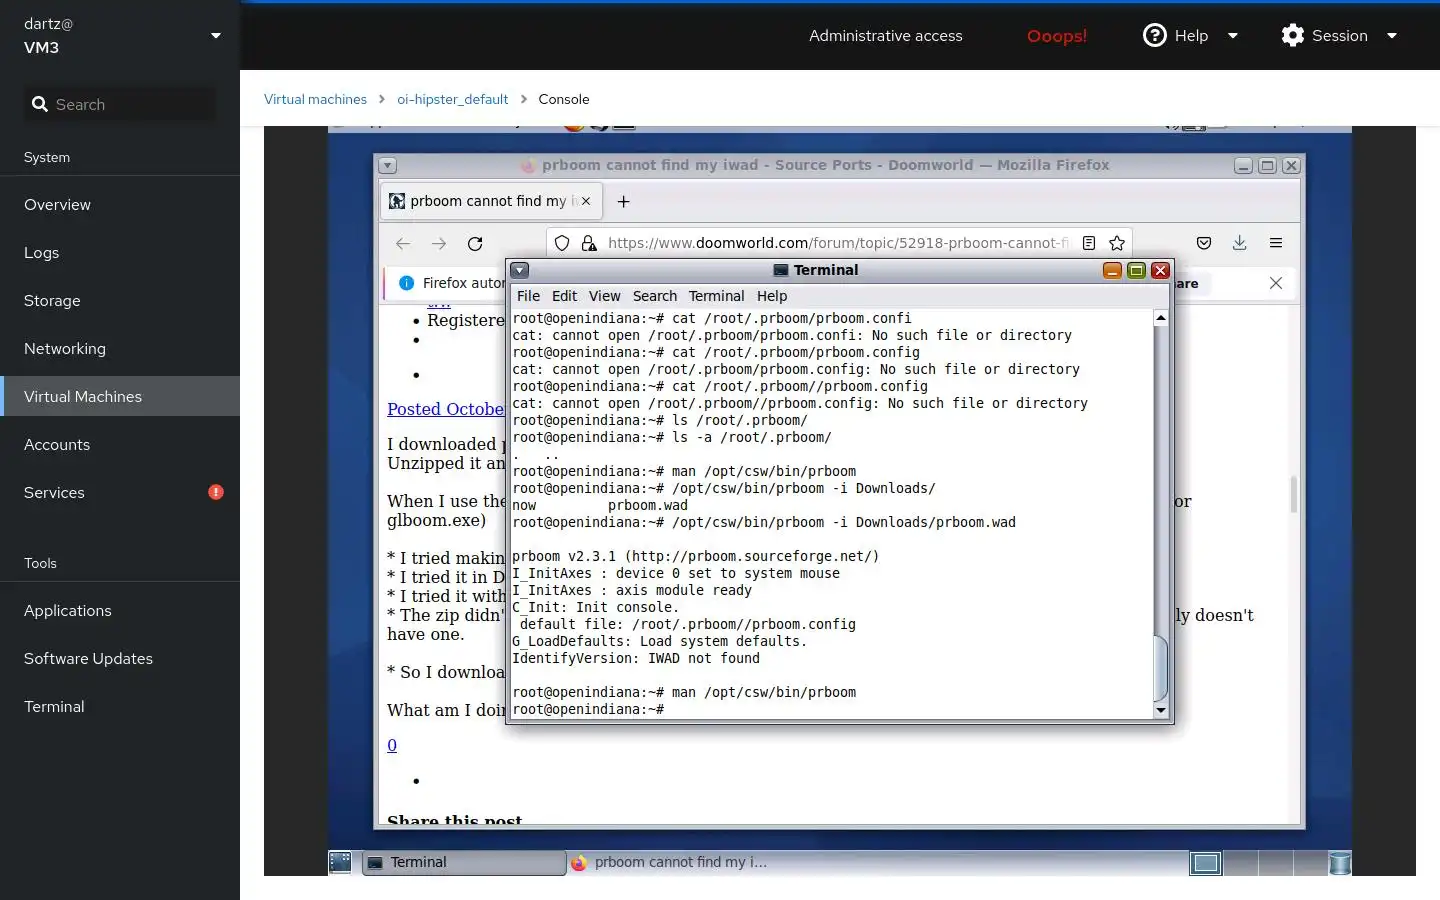Click the 0 link in forum post
The width and height of the screenshot is (1440, 900).
(x=392, y=745)
